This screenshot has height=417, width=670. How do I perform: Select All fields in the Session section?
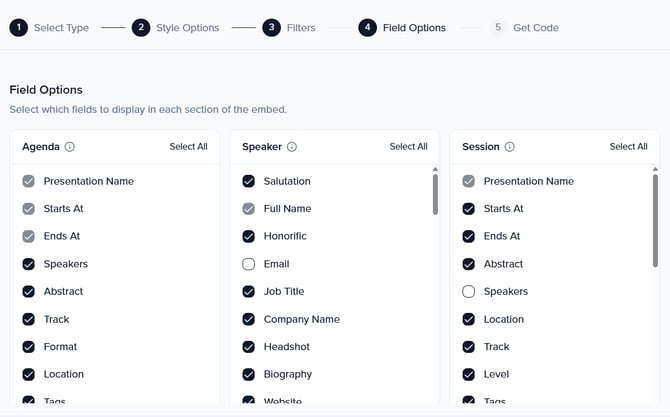628,147
